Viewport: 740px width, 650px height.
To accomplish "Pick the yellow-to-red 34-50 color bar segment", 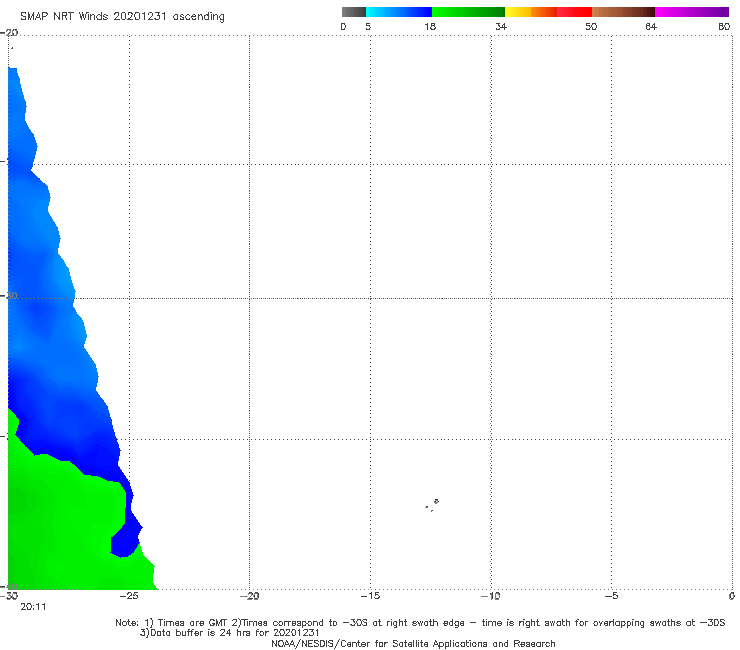I will (548, 12).
